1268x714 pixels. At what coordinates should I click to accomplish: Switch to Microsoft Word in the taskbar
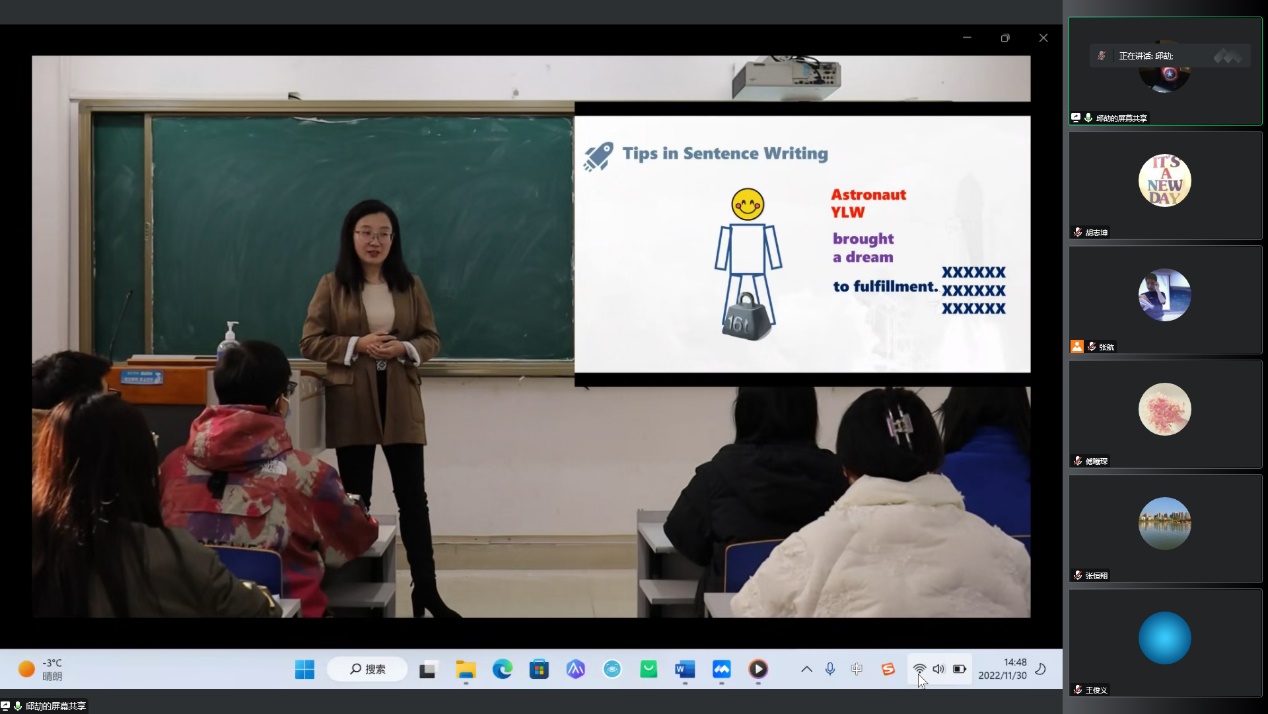pos(685,669)
